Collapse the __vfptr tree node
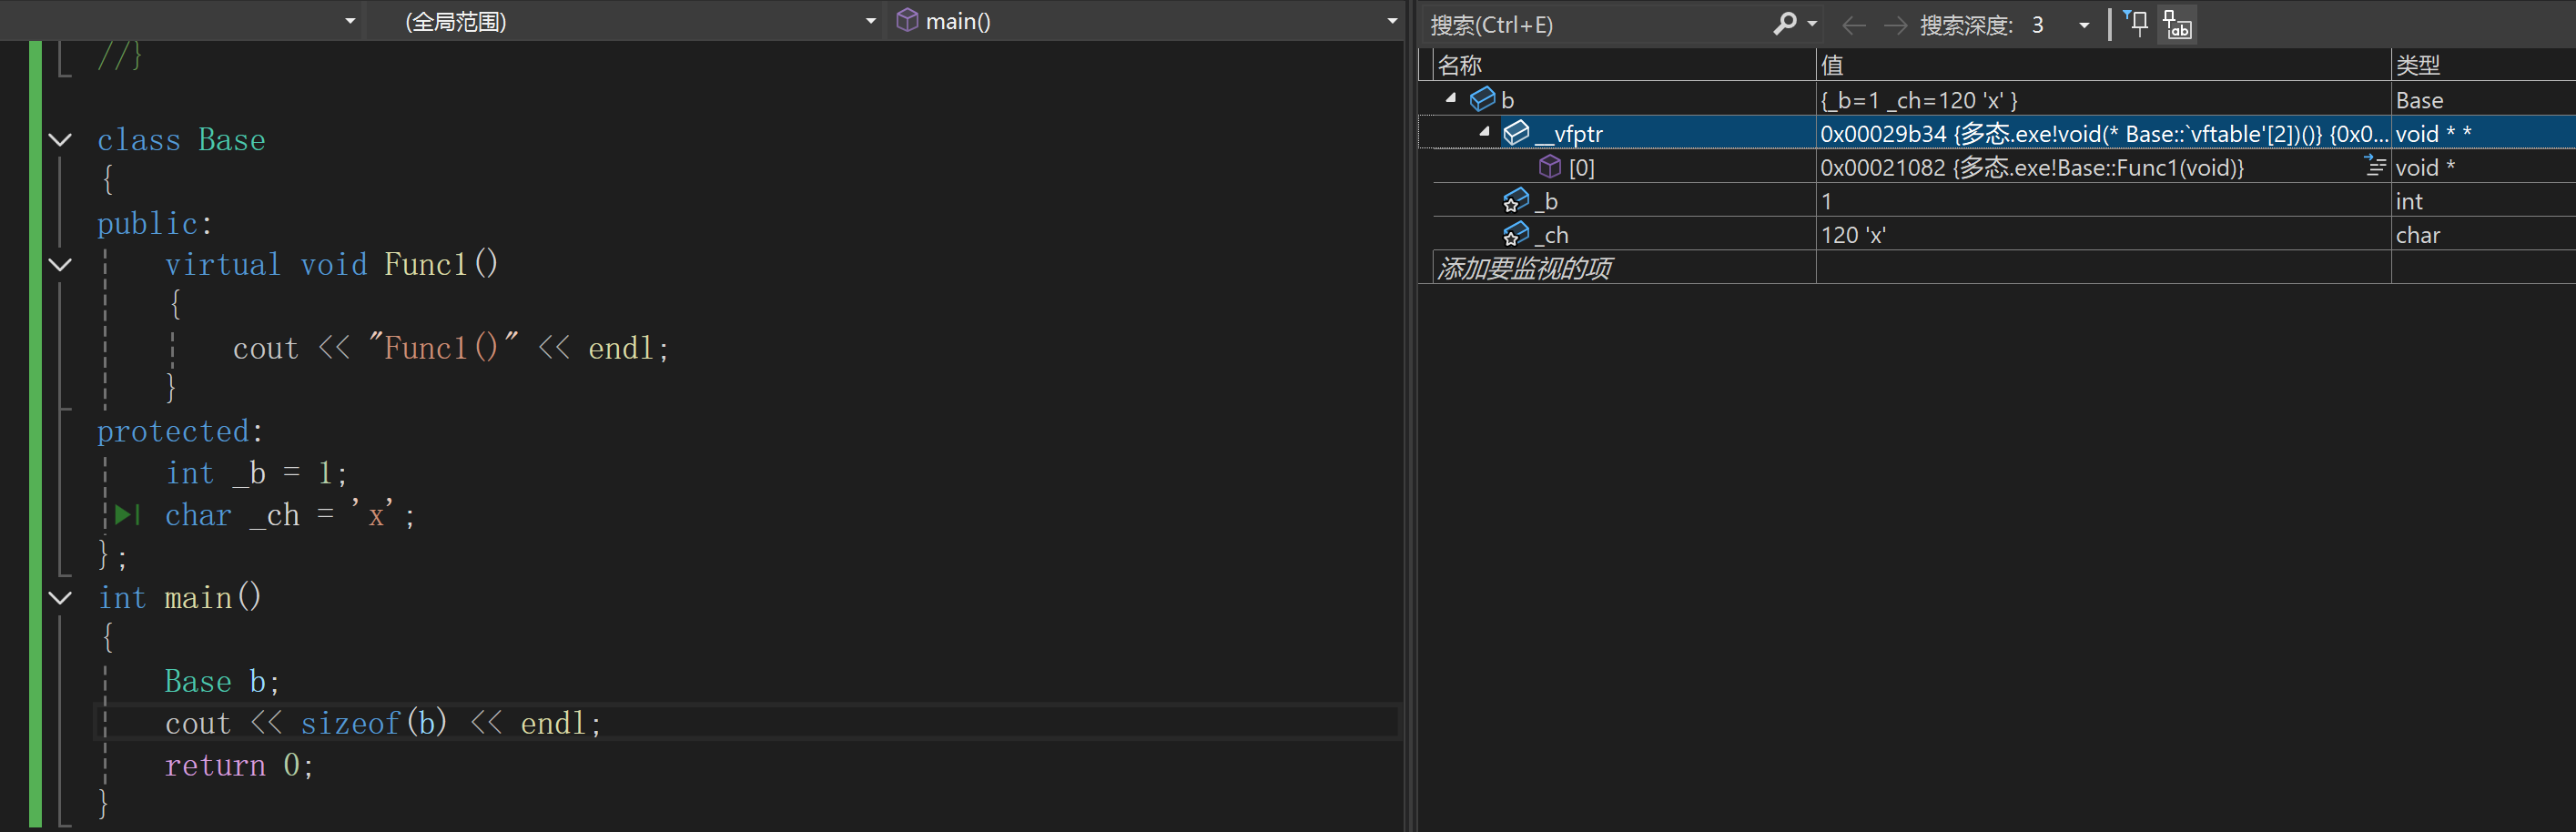 (x=1485, y=132)
